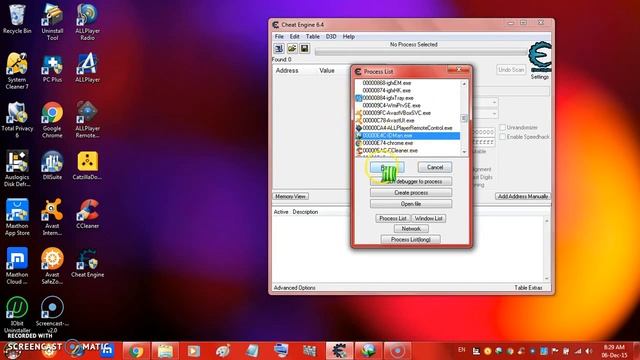Toggle the Enable Speedhack checkbox

503,136
